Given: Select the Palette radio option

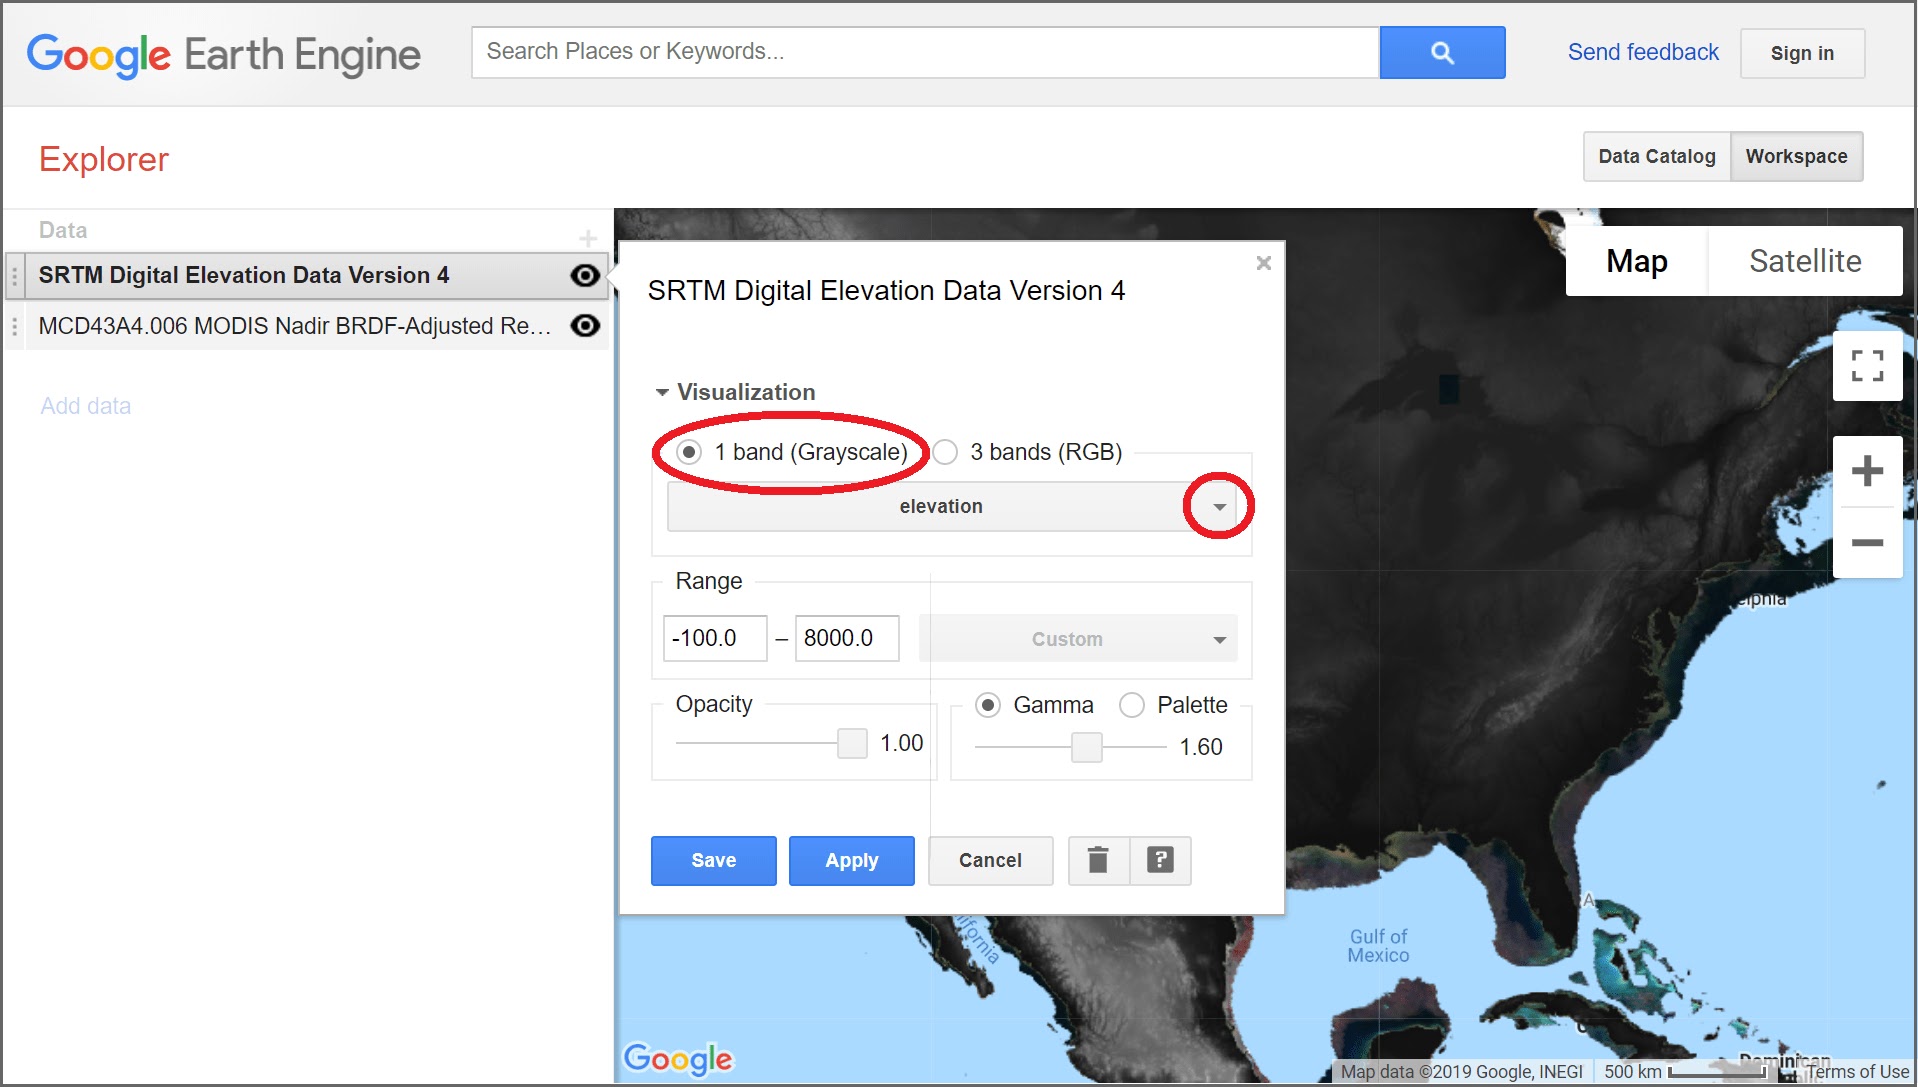Looking at the screenshot, I should click(x=1132, y=705).
